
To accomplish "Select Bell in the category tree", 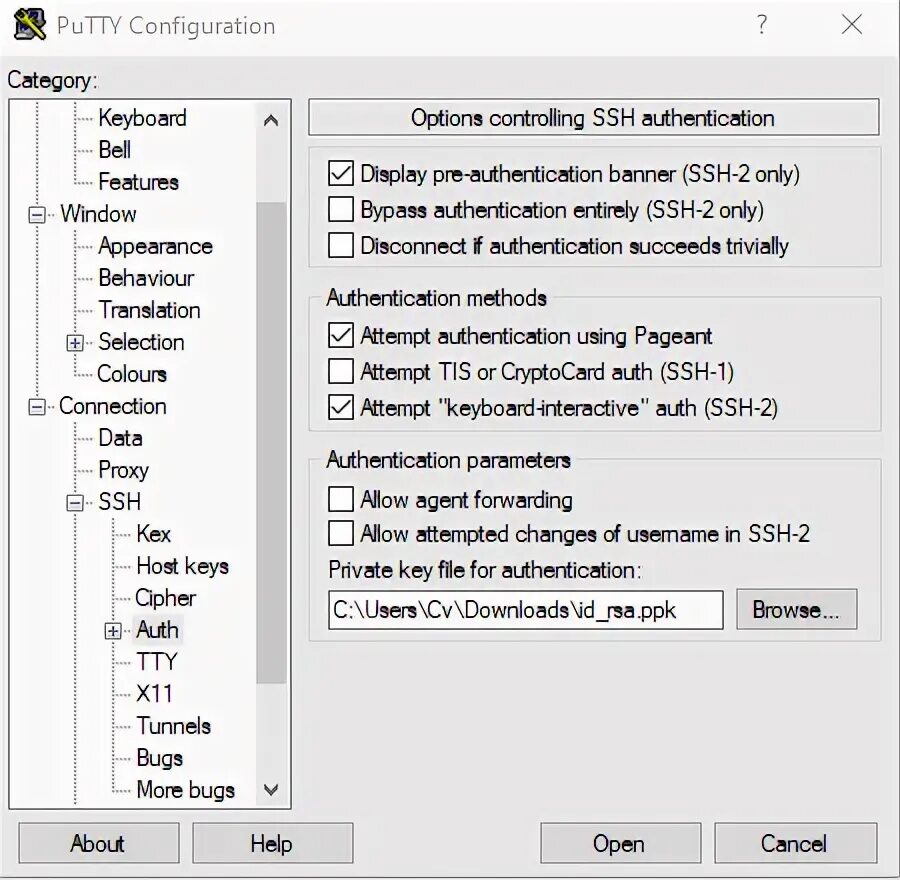I will (x=115, y=150).
